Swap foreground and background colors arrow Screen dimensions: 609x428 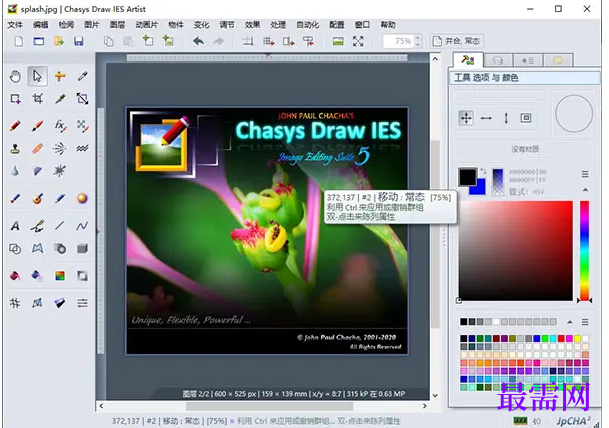pos(483,172)
